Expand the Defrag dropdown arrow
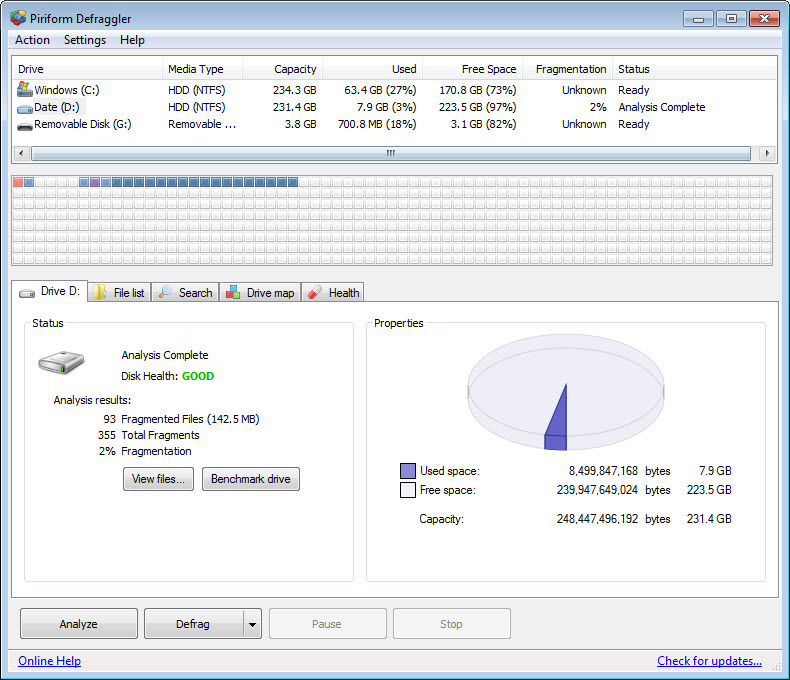This screenshot has height=680, width=790. tap(252, 624)
